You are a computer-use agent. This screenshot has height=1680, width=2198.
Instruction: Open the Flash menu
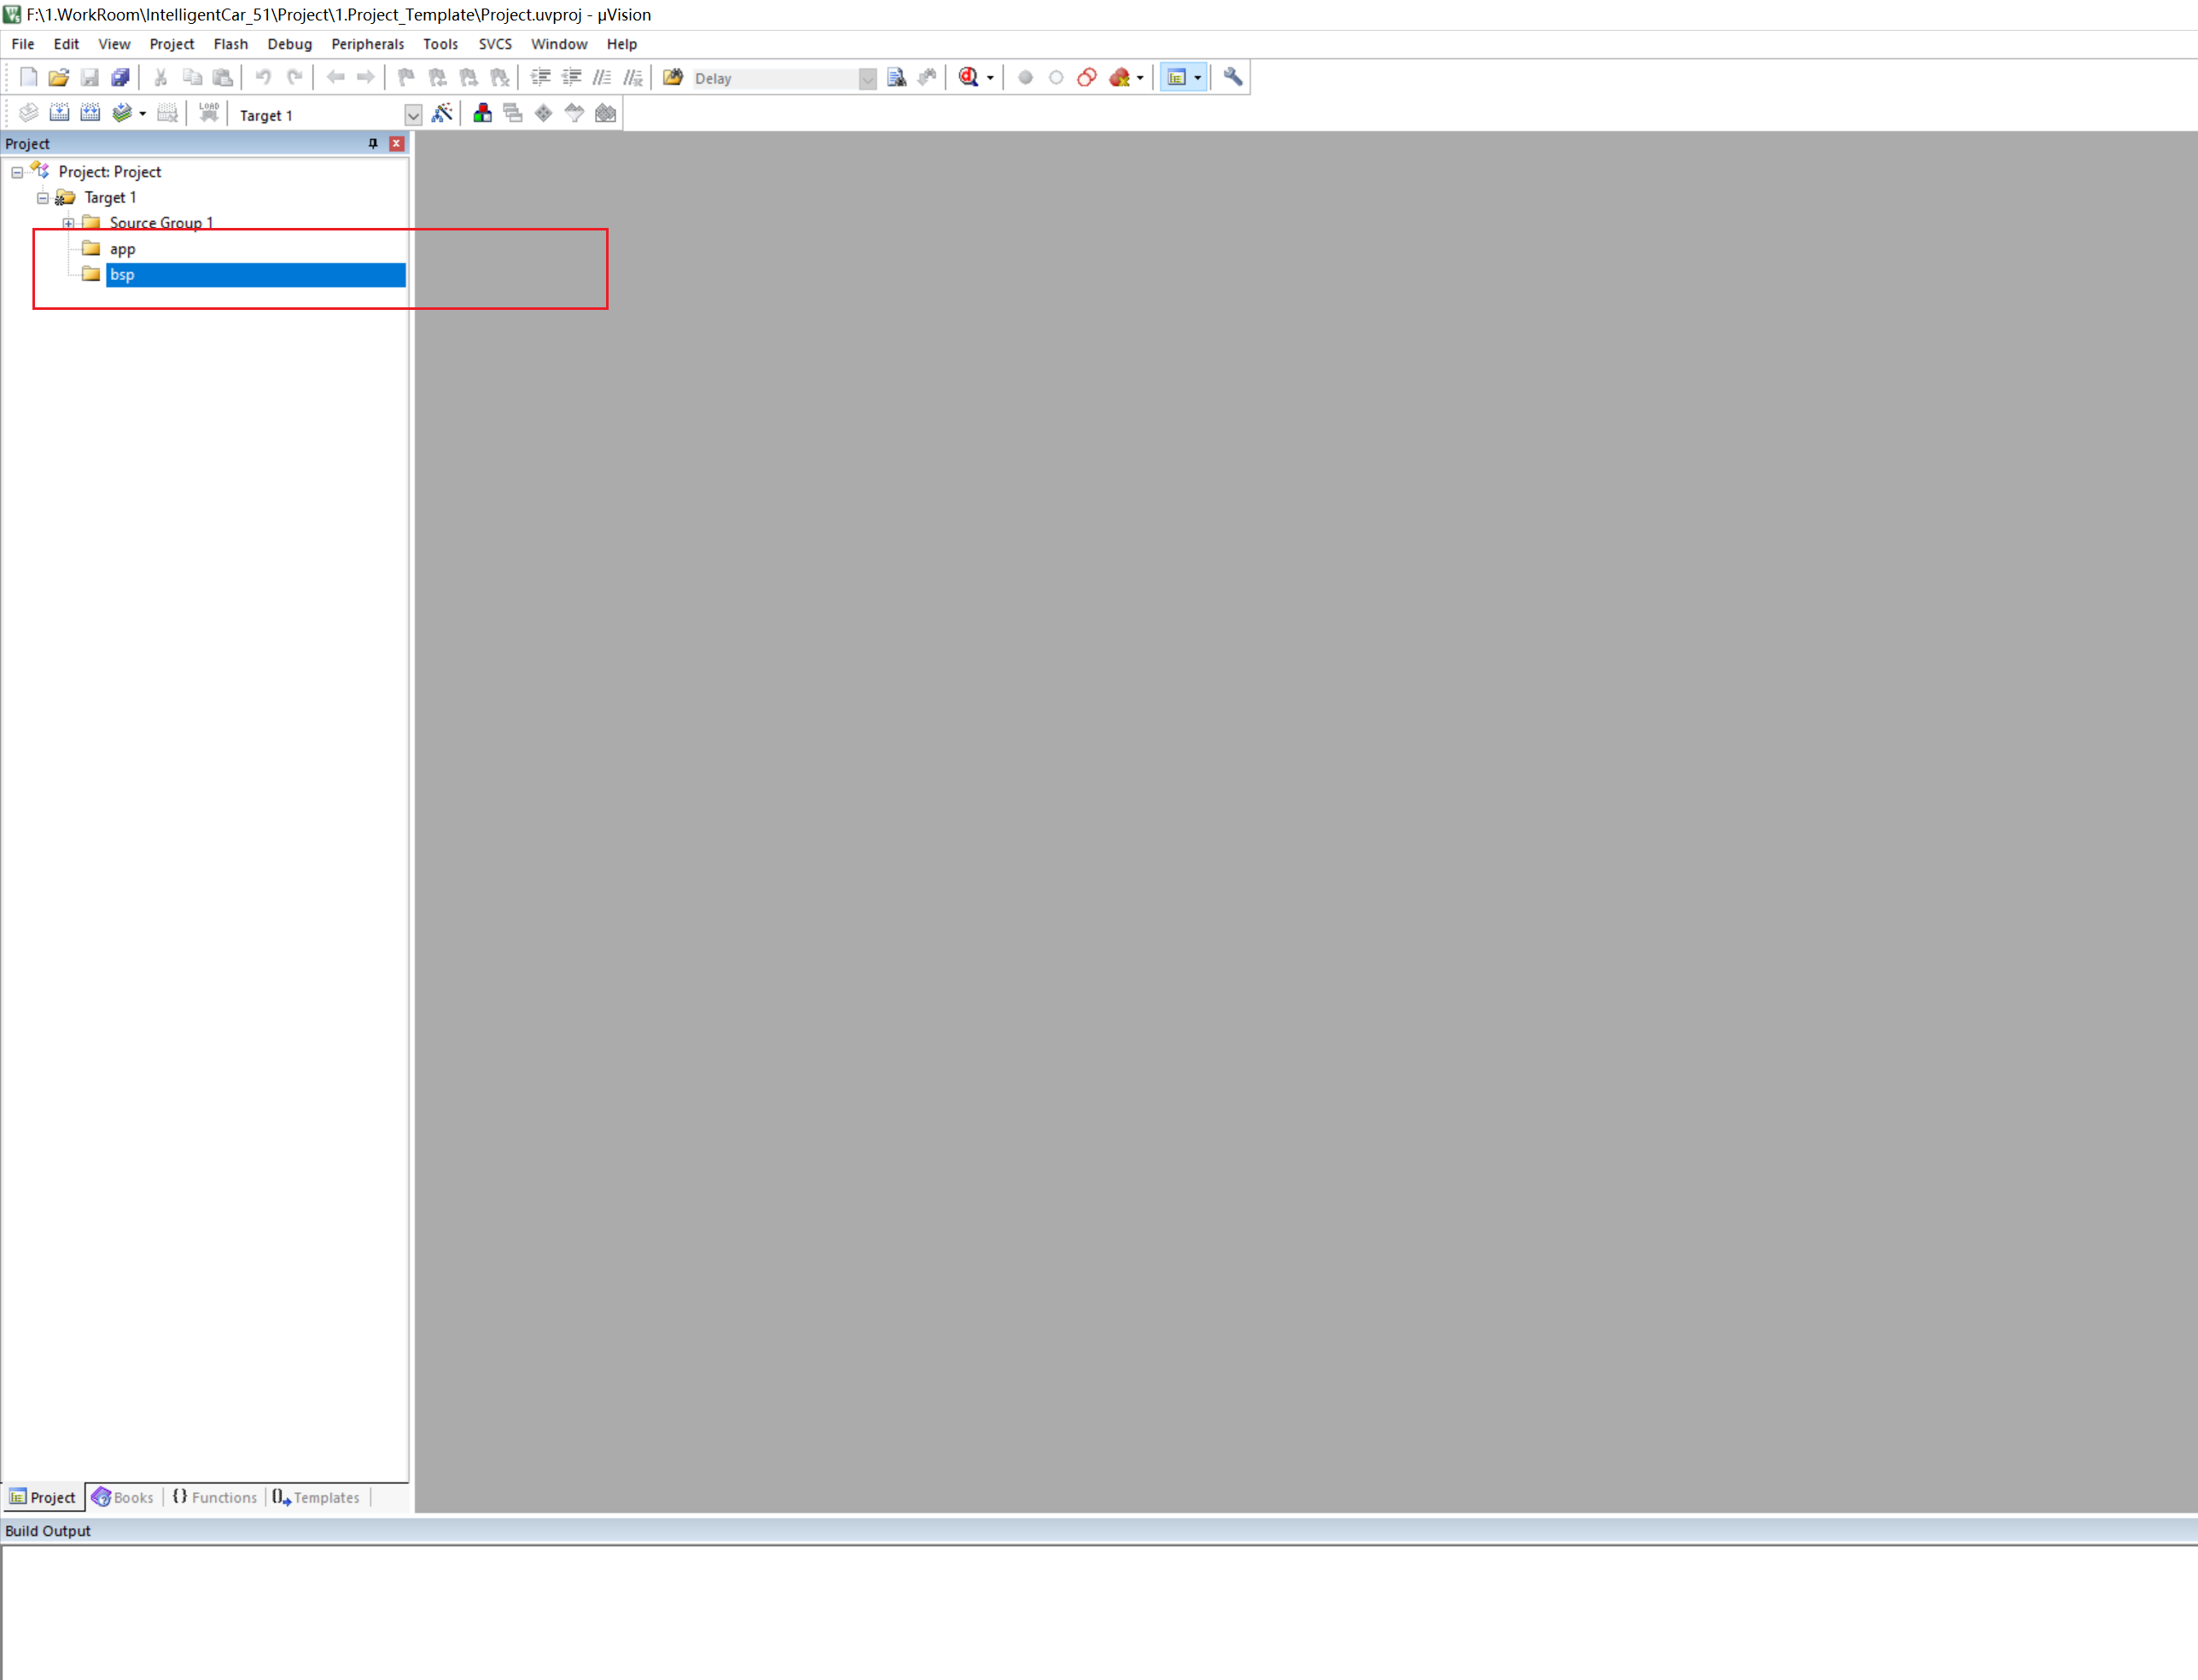[x=231, y=44]
